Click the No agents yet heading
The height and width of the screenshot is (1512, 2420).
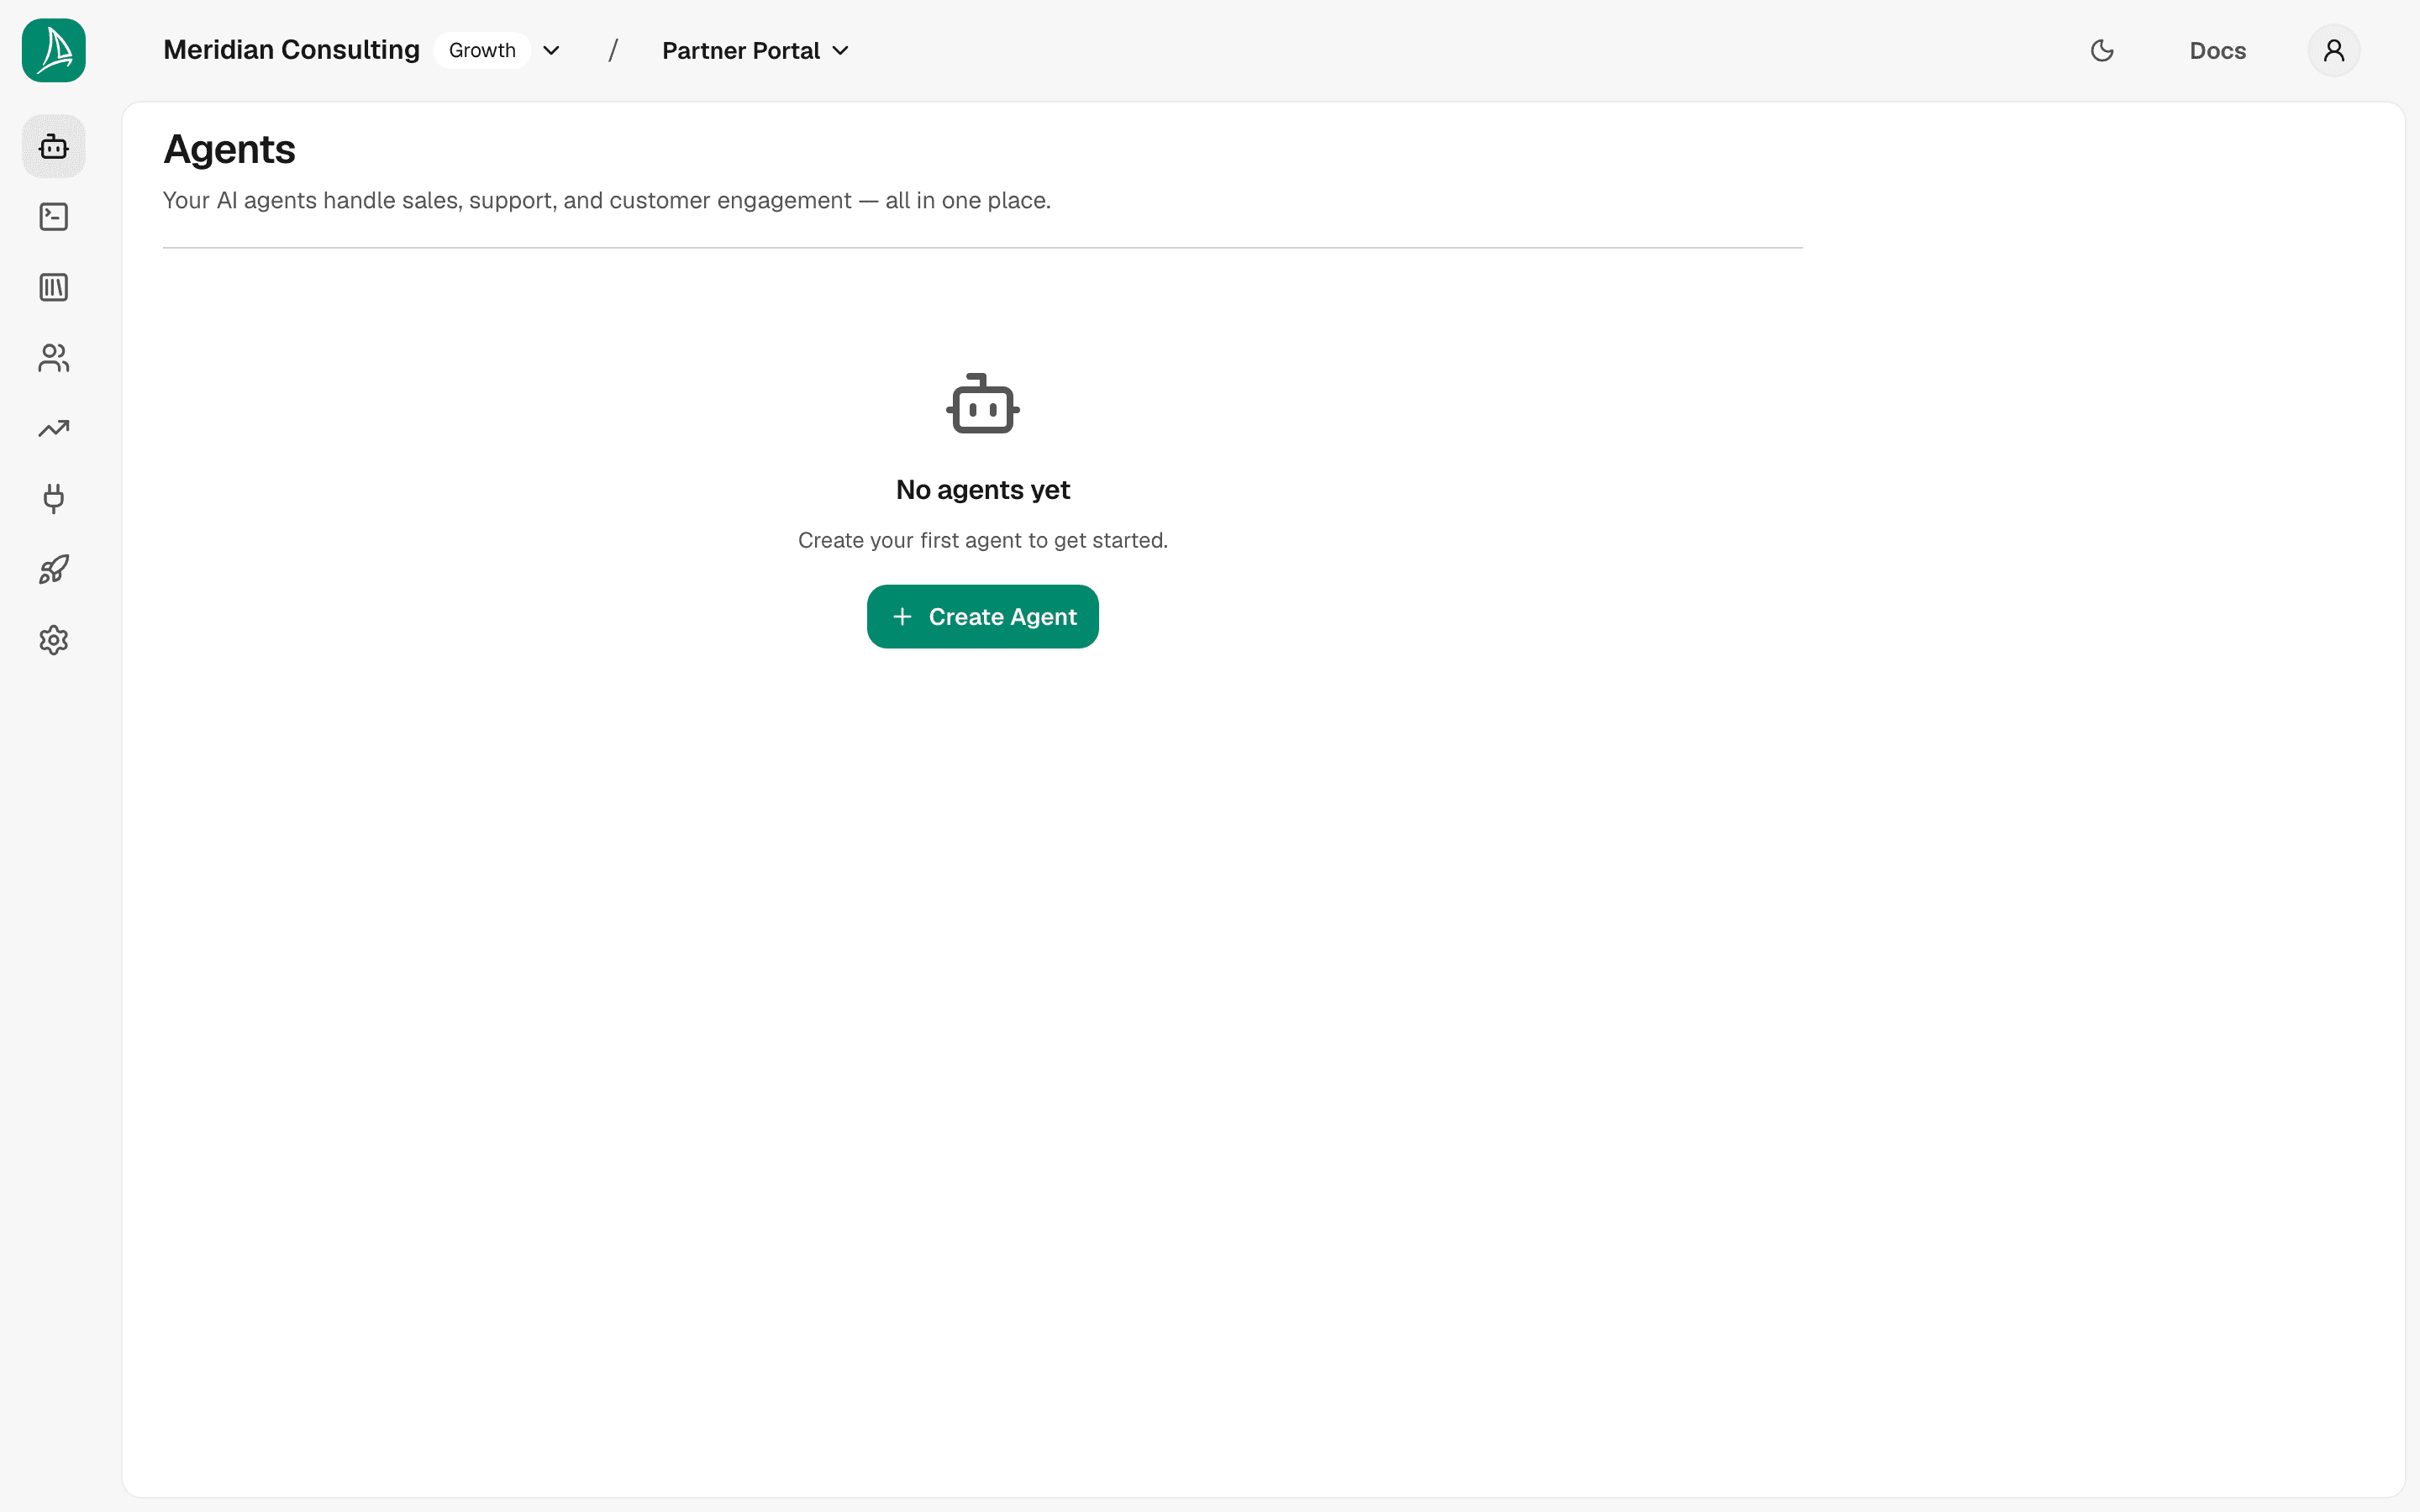tap(983, 490)
